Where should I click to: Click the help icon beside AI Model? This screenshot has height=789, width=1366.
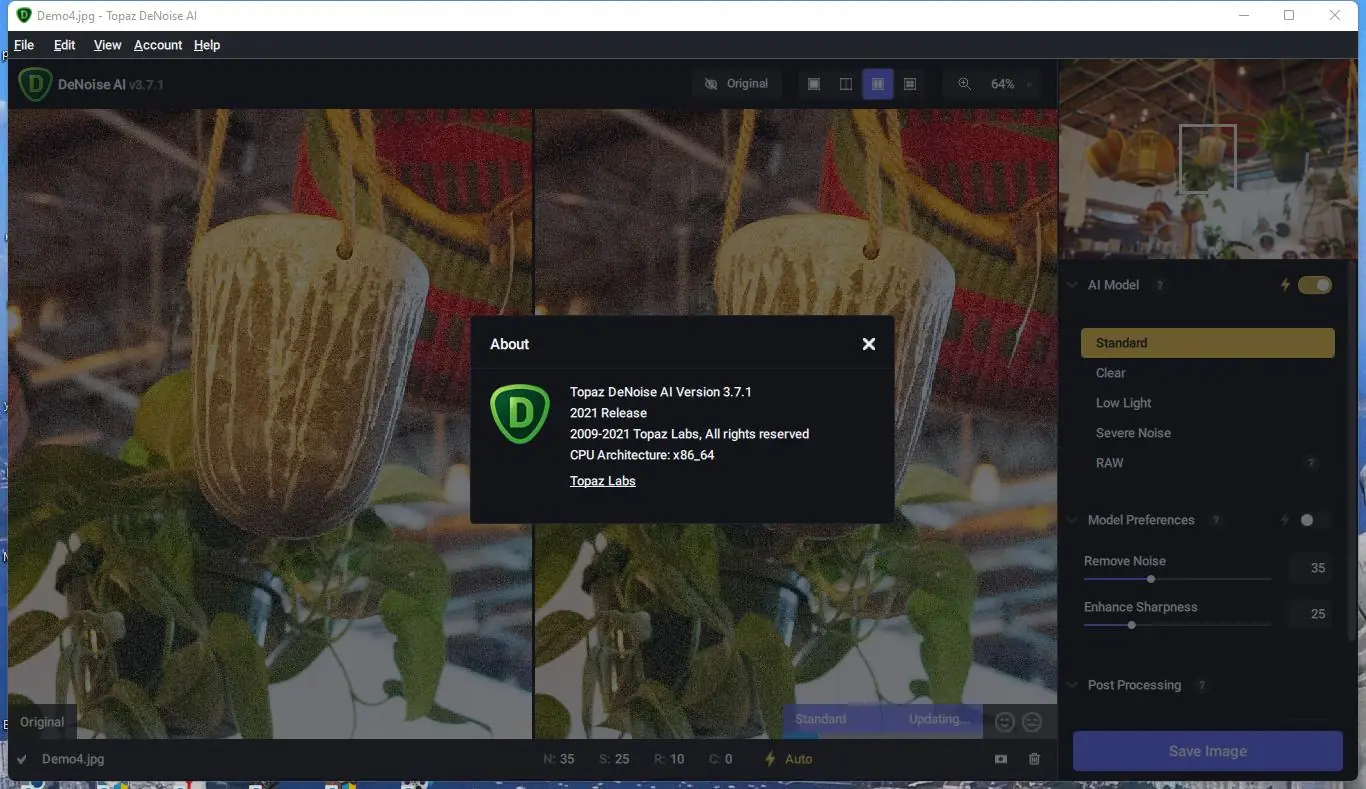[x=1161, y=285]
